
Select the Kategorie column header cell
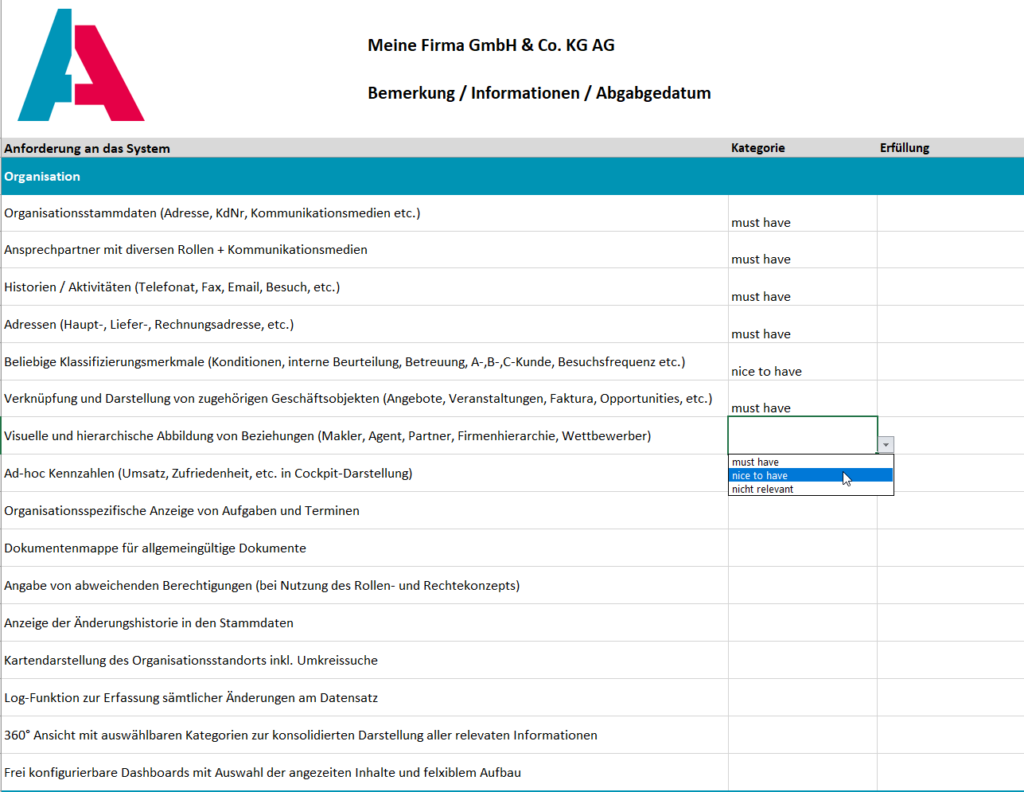click(803, 148)
